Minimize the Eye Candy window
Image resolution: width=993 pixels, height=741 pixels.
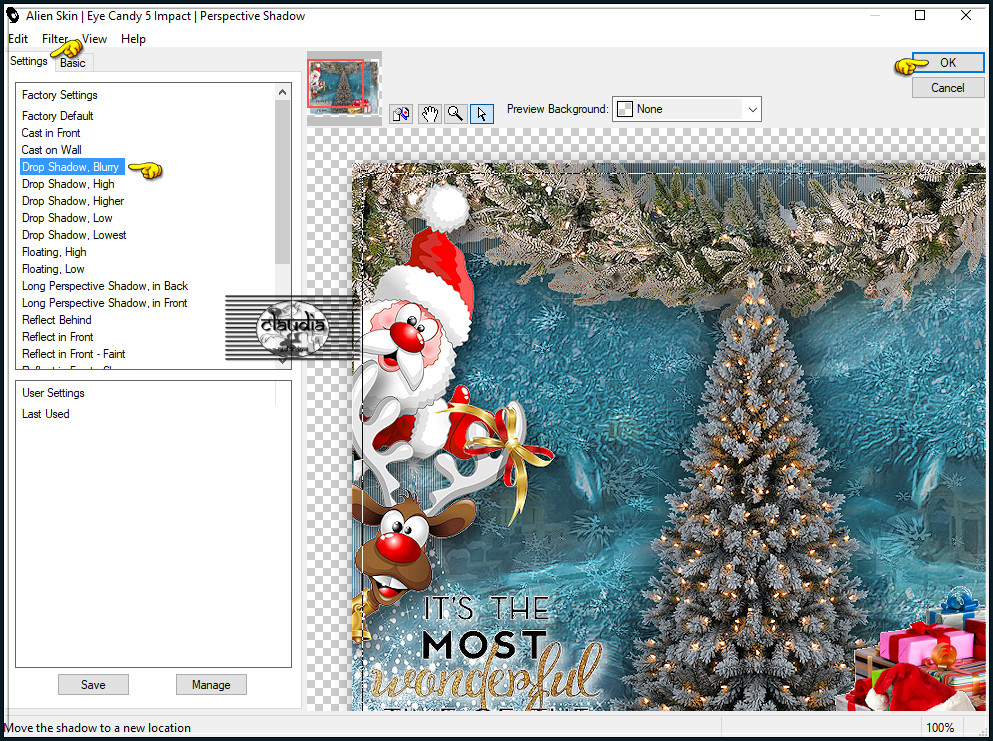click(875, 15)
